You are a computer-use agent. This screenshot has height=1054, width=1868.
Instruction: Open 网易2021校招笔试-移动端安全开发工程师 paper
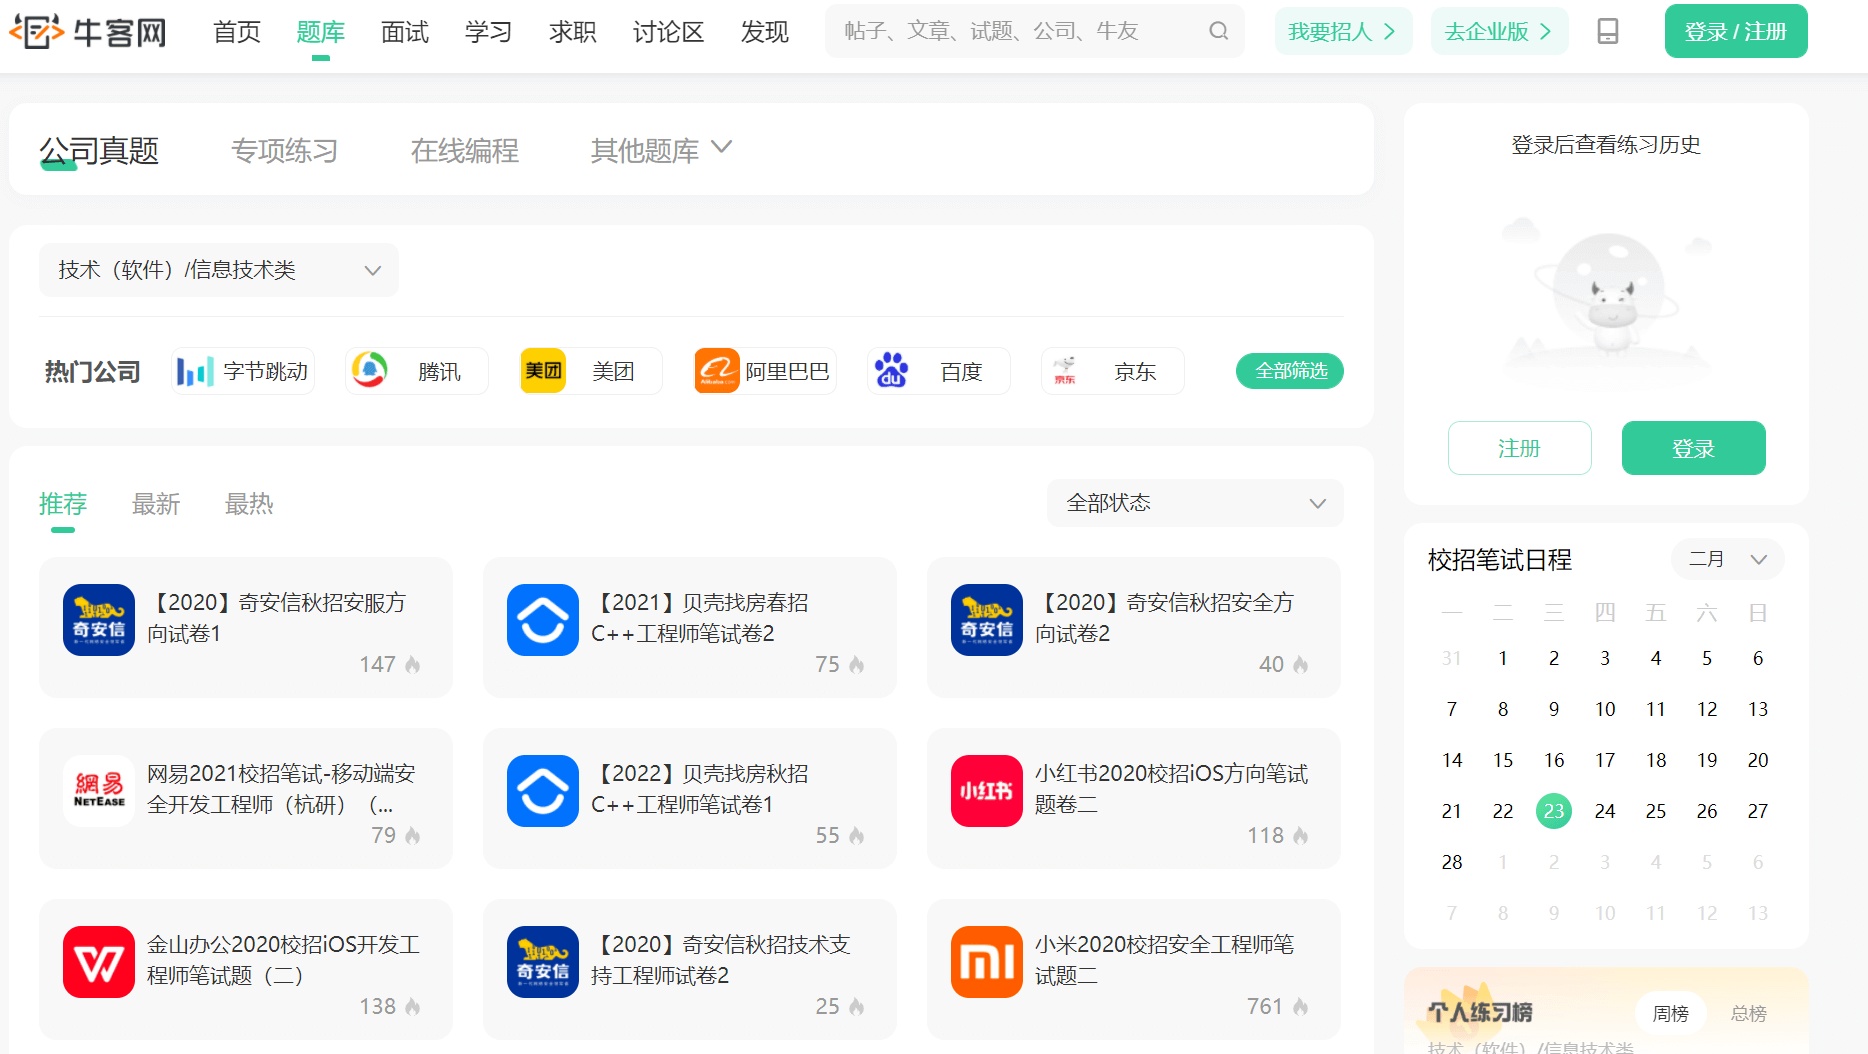point(245,798)
